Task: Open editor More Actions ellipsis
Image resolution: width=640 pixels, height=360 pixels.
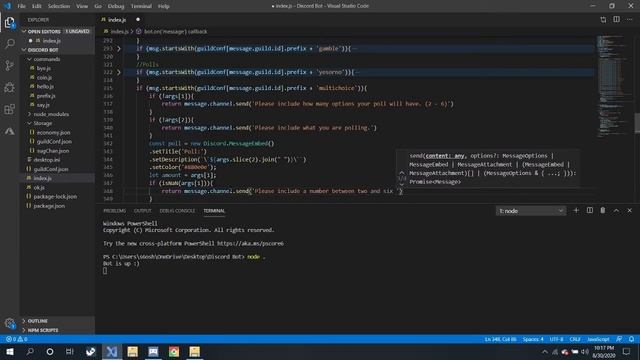Action: 629,20
